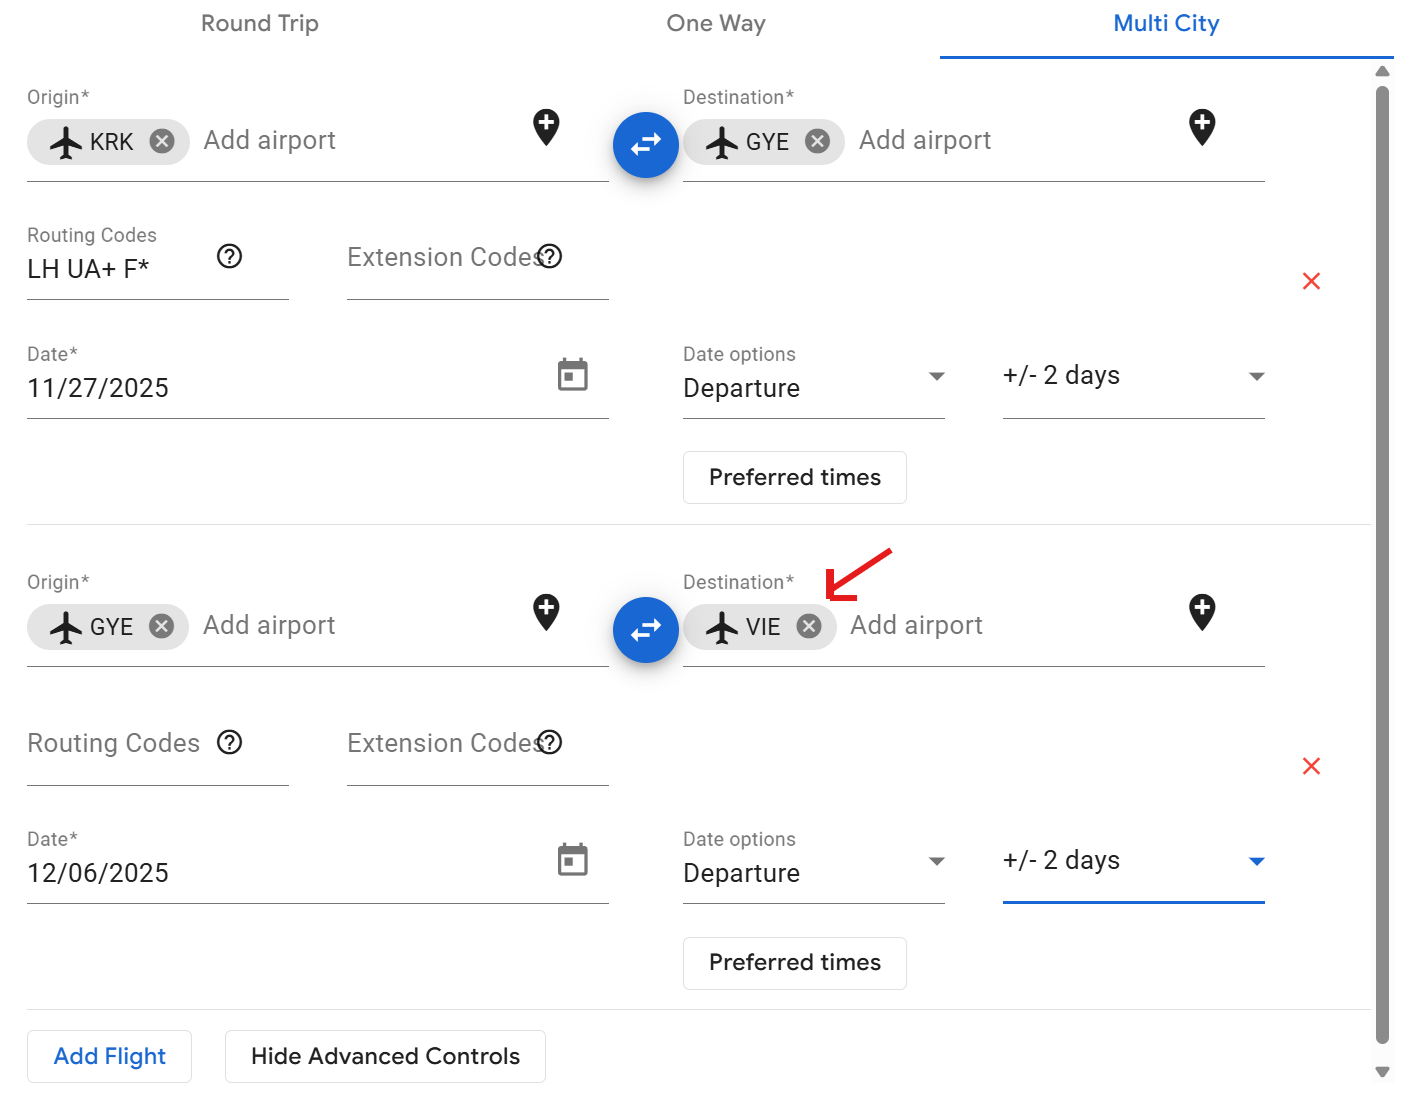Remove GYE chip from second origin
Image resolution: width=1417 pixels, height=1093 pixels.
pos(161,626)
